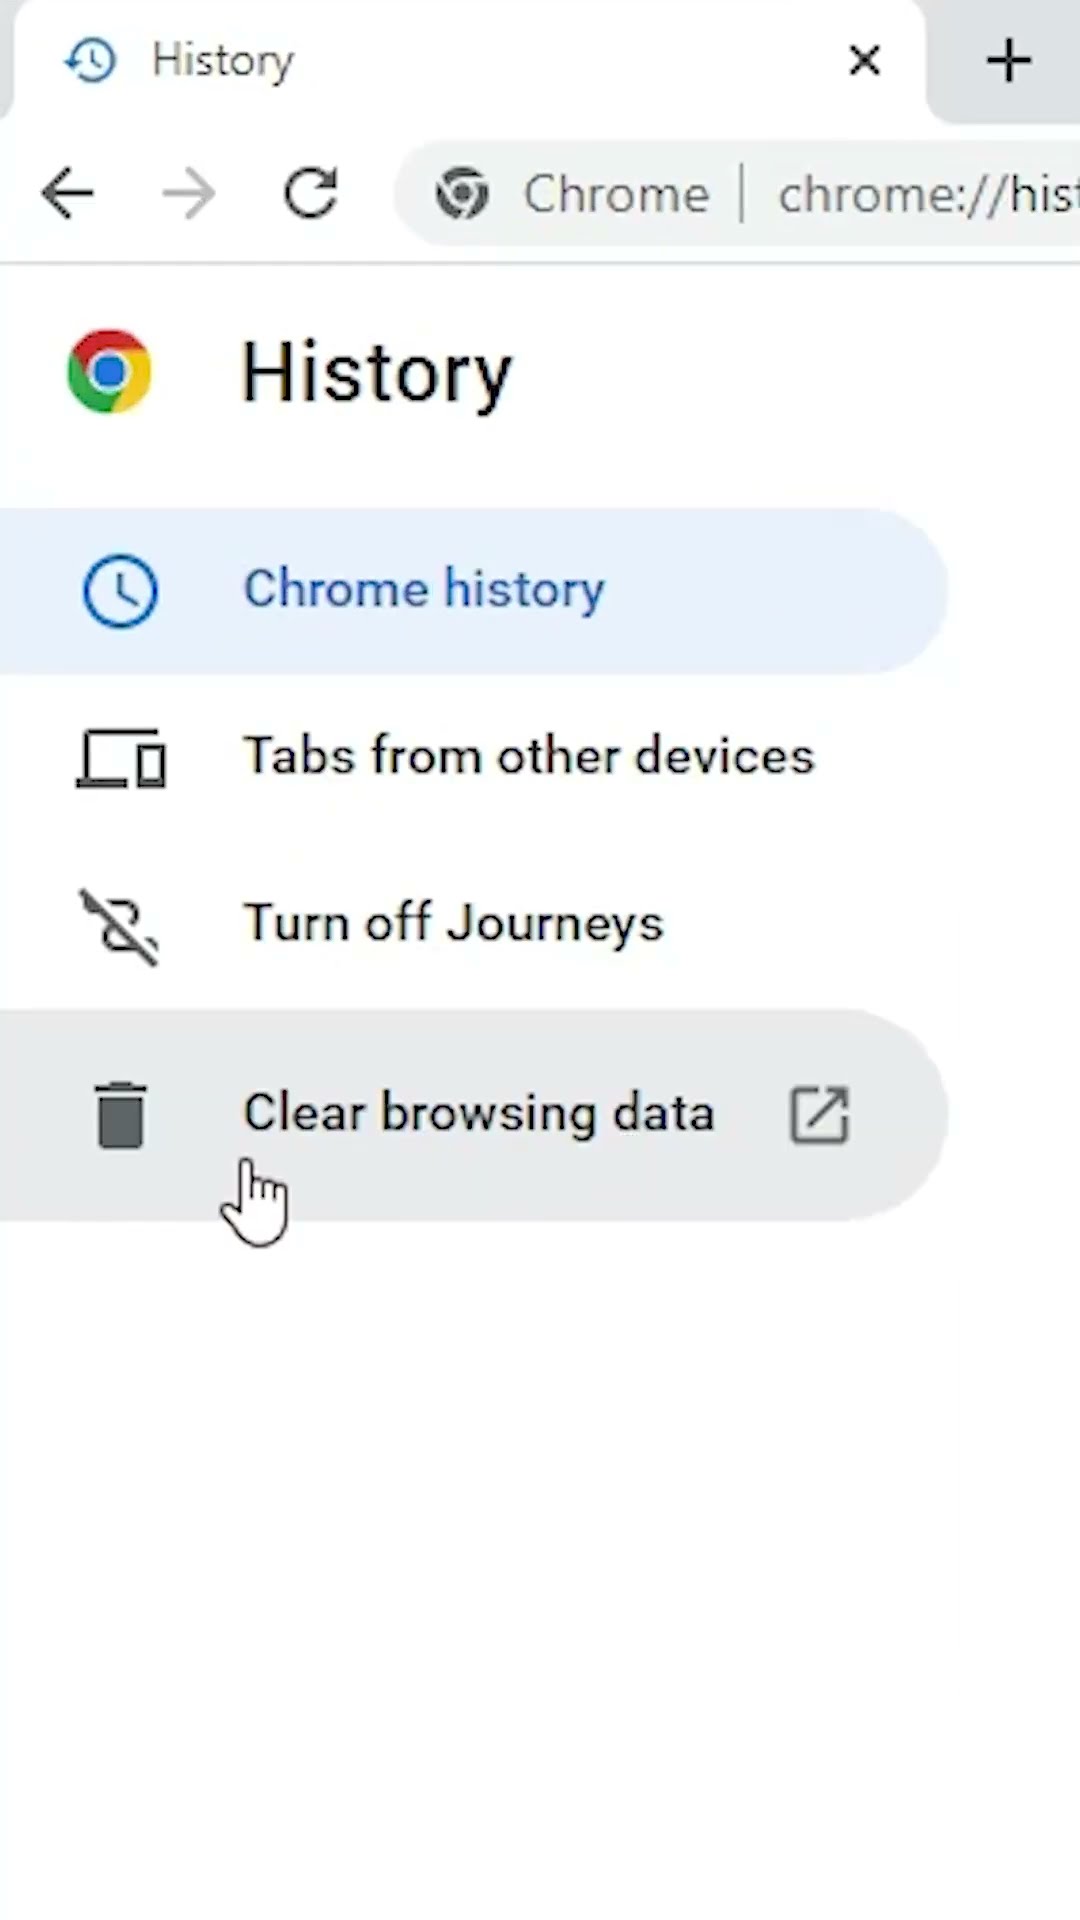Click the Chrome logo beside History heading
Image resolution: width=1080 pixels, height=1920 pixels.
point(109,371)
